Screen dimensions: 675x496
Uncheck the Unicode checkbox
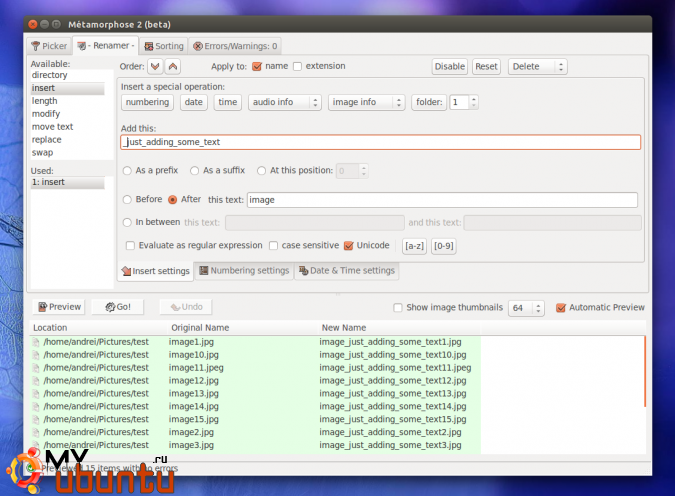tap(348, 245)
